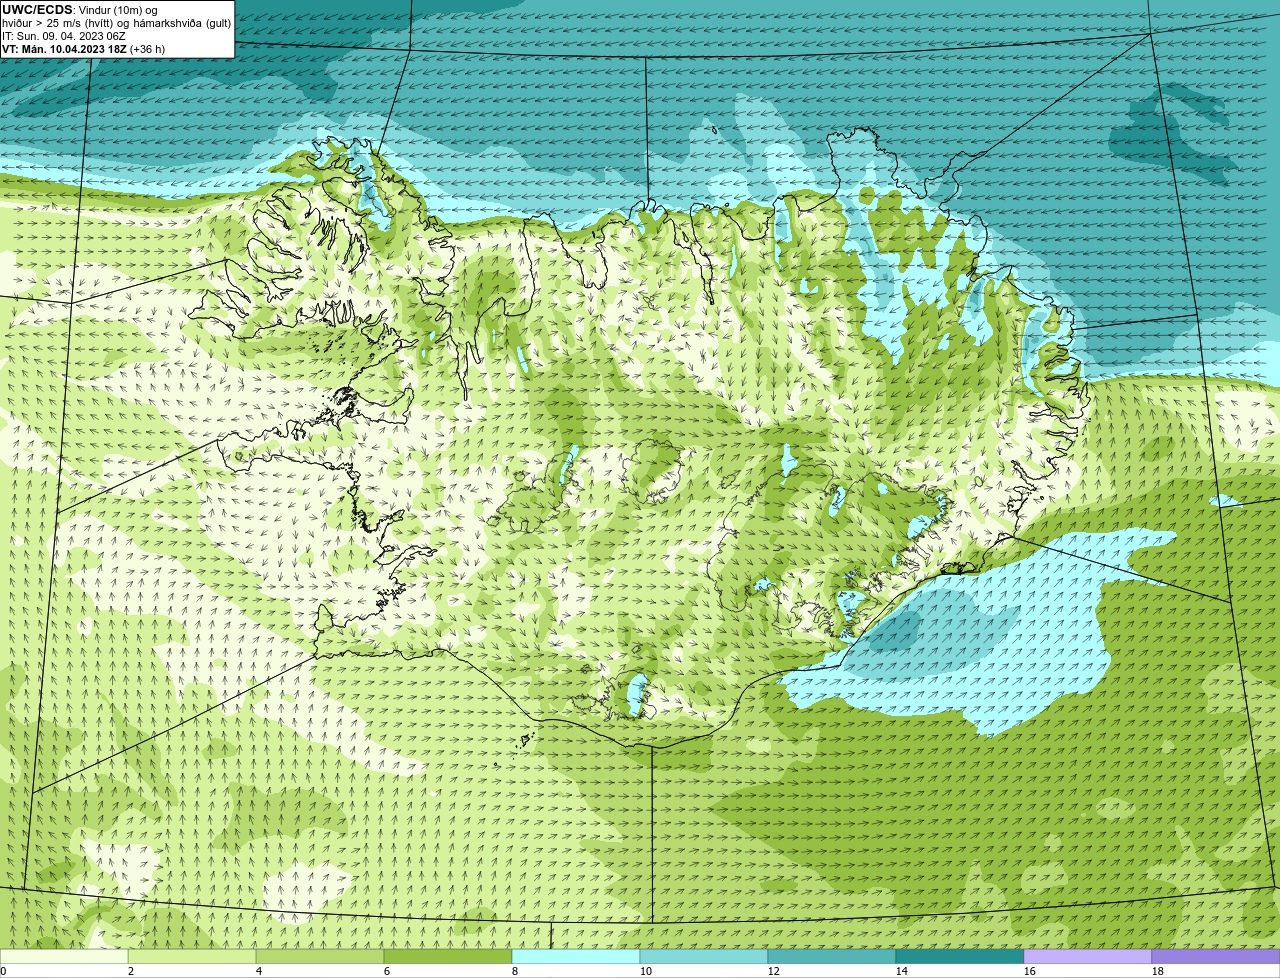The width and height of the screenshot is (1280, 978).
Task: Click the 12–14 m/s teal legend swatch
Action: click(832, 956)
